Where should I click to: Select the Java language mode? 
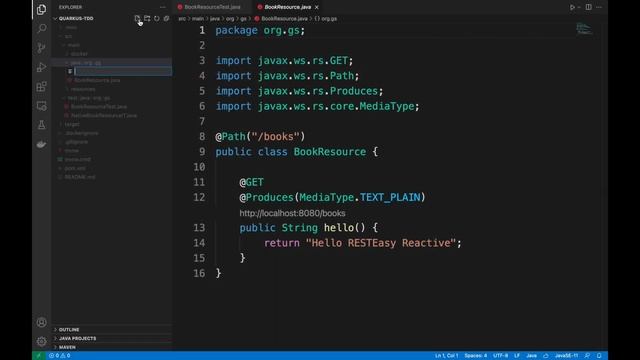point(531,356)
